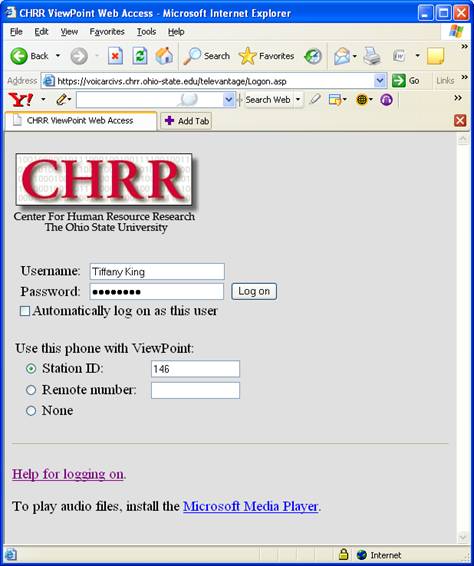Open the Mail icon in toolbar
Viewport: 474px width, 566px height.
[342, 56]
